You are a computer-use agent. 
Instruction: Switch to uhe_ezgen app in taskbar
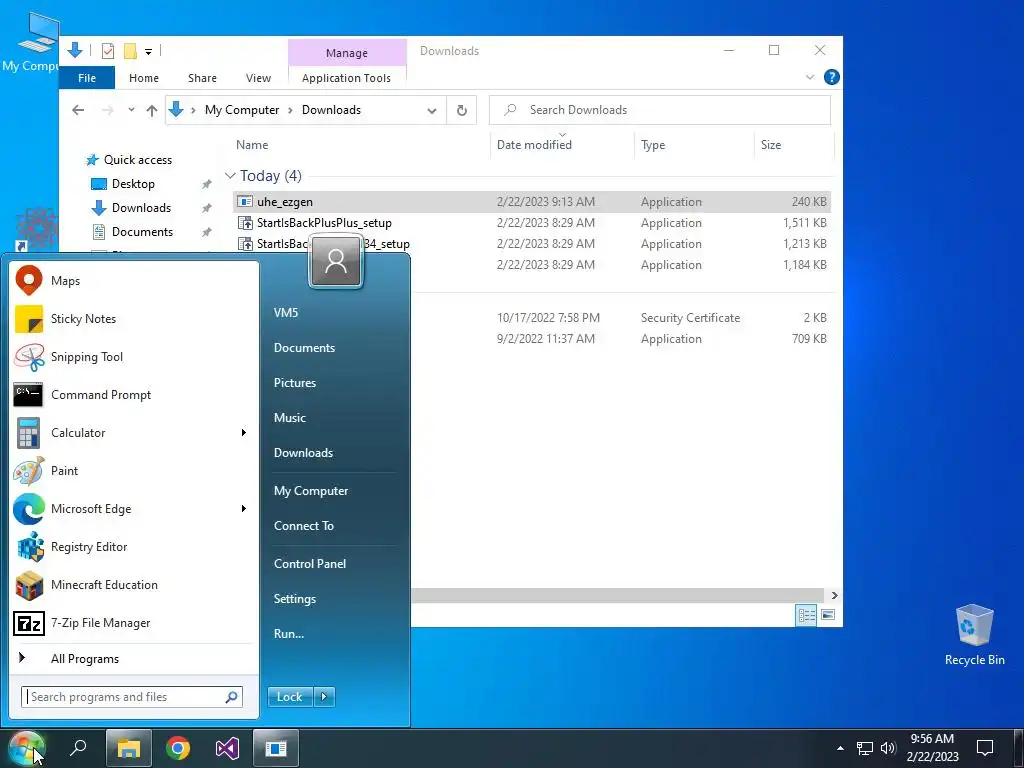click(276, 748)
